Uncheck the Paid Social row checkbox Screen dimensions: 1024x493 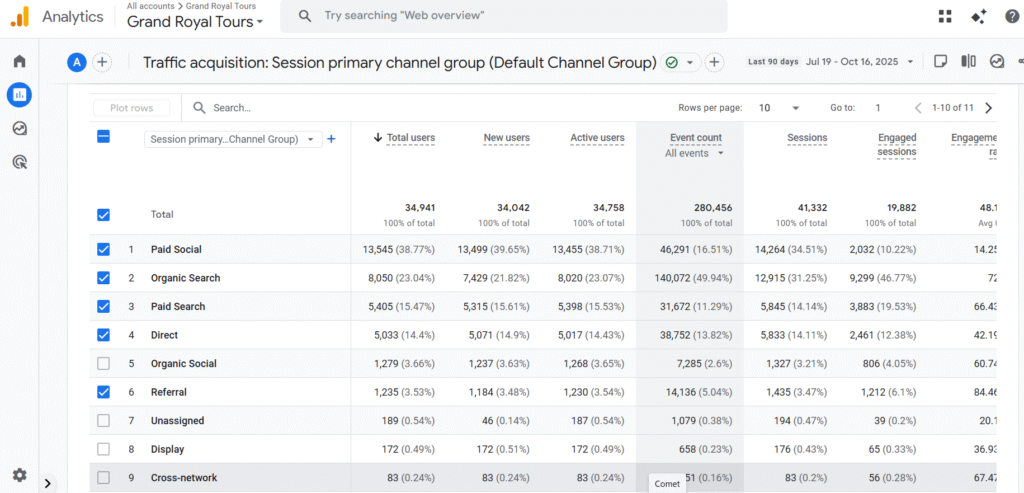click(103, 249)
